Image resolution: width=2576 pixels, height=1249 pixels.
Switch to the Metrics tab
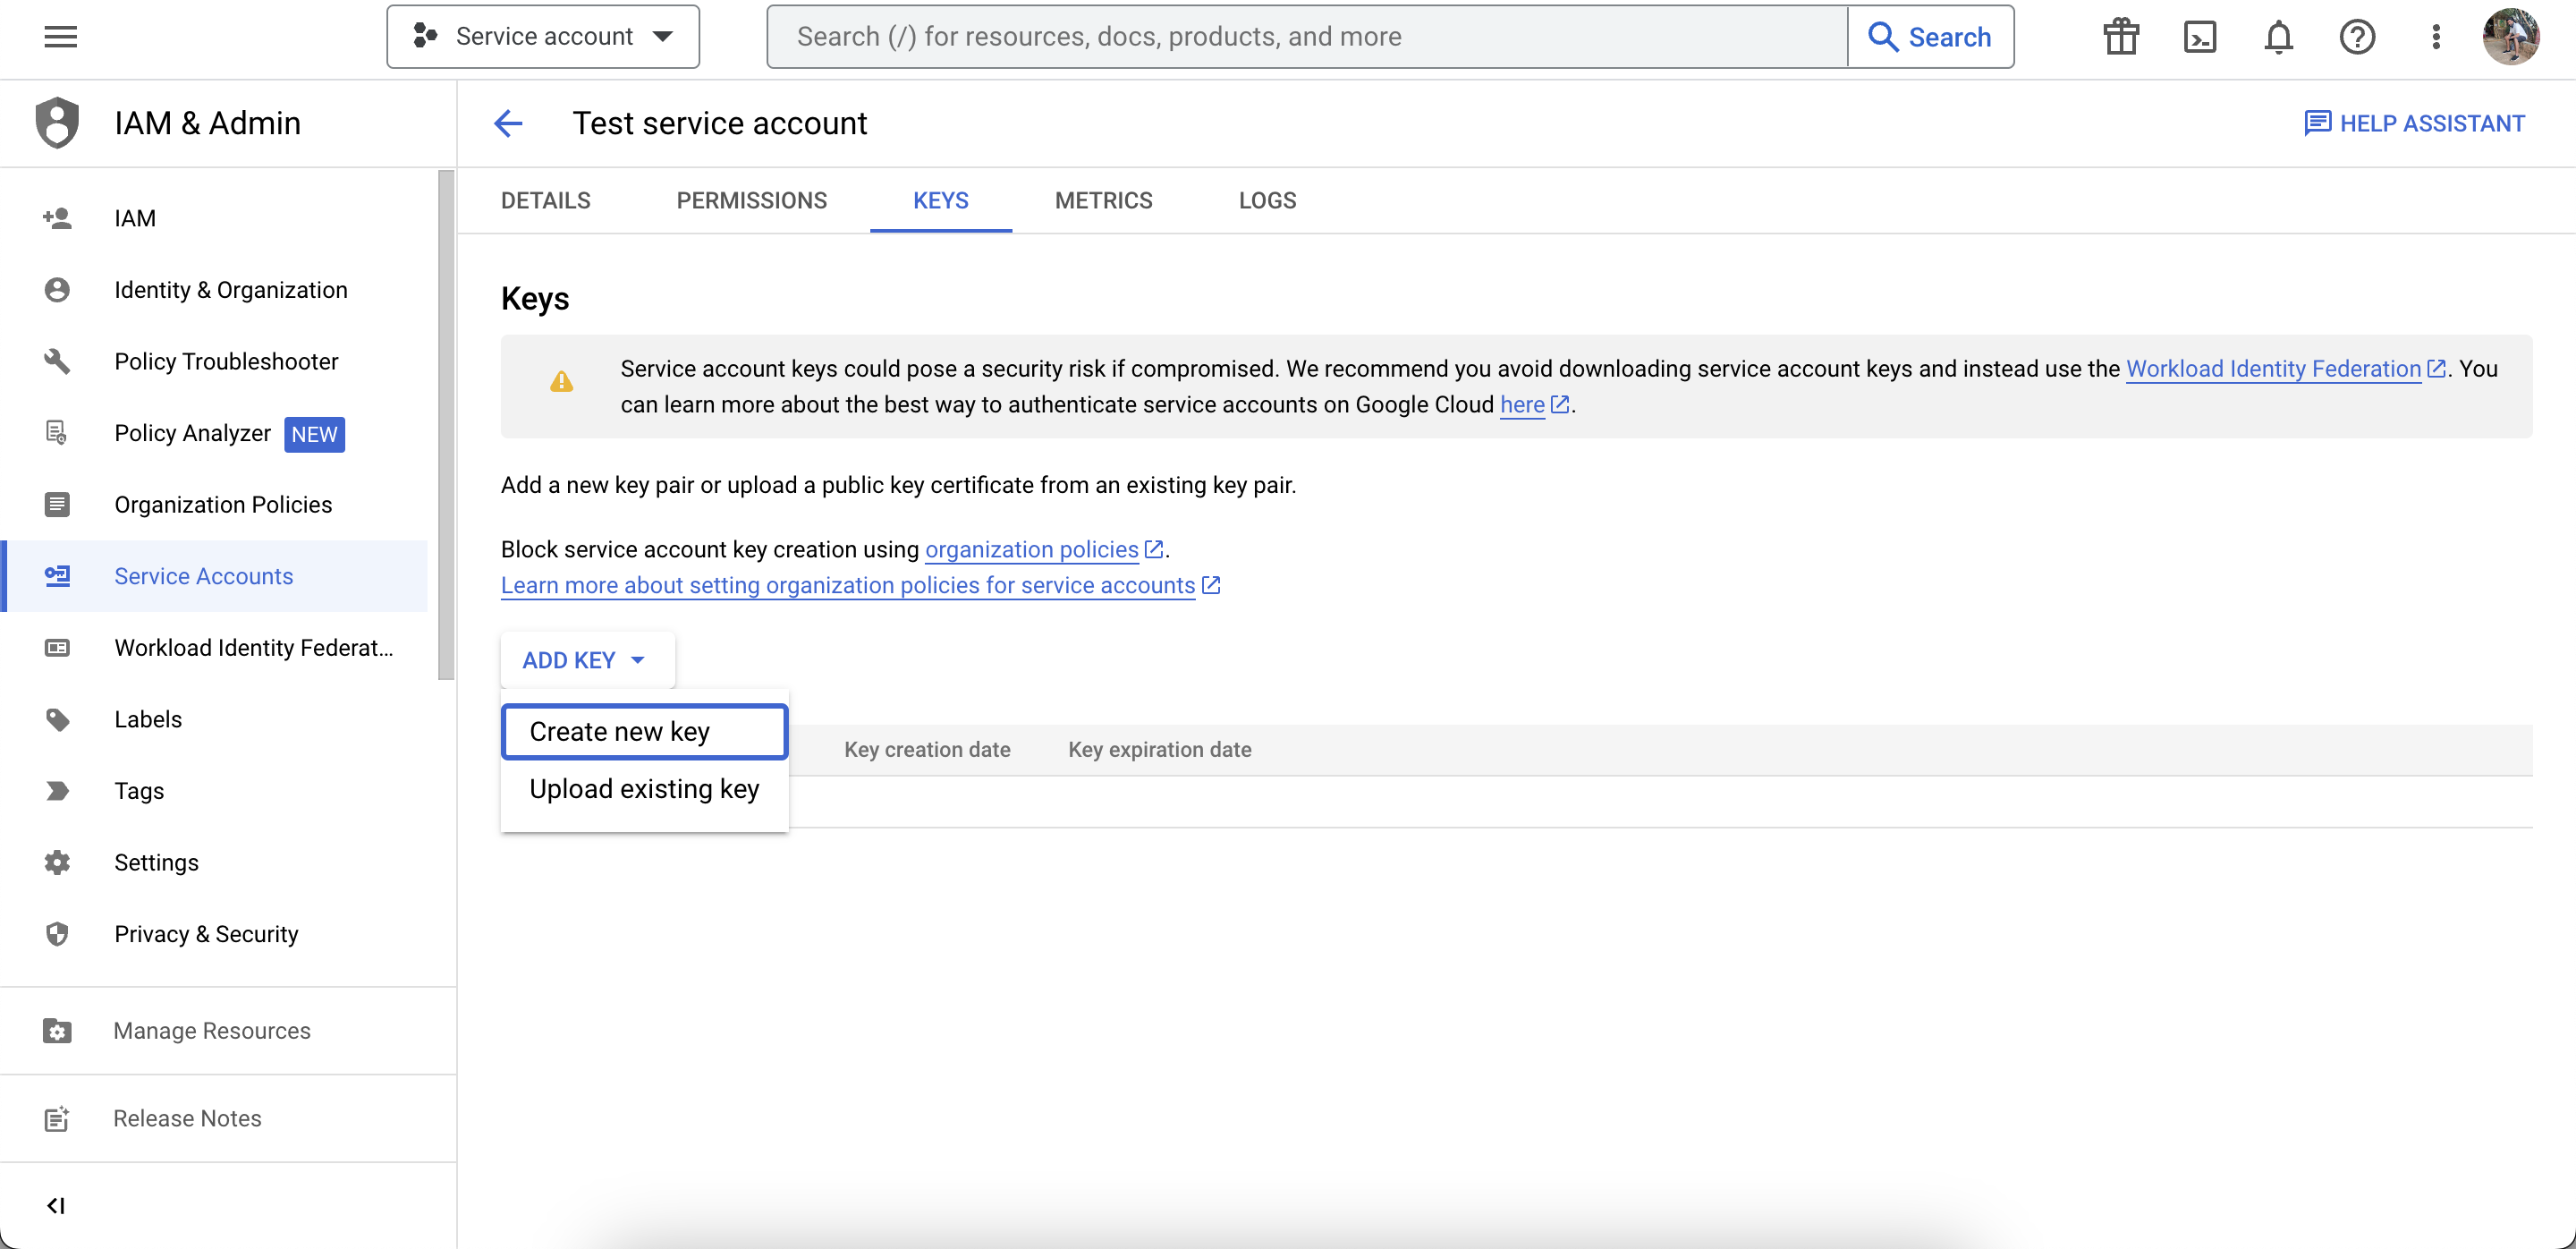point(1103,200)
